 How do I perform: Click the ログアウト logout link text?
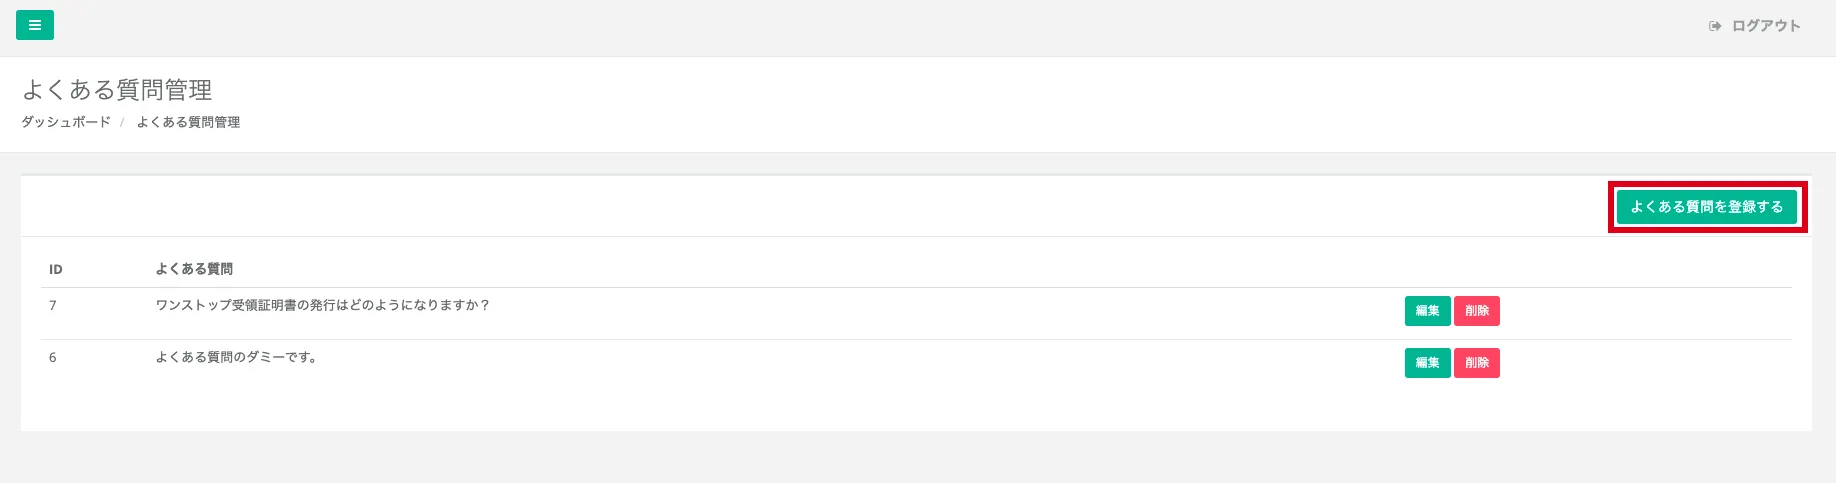1766,26
